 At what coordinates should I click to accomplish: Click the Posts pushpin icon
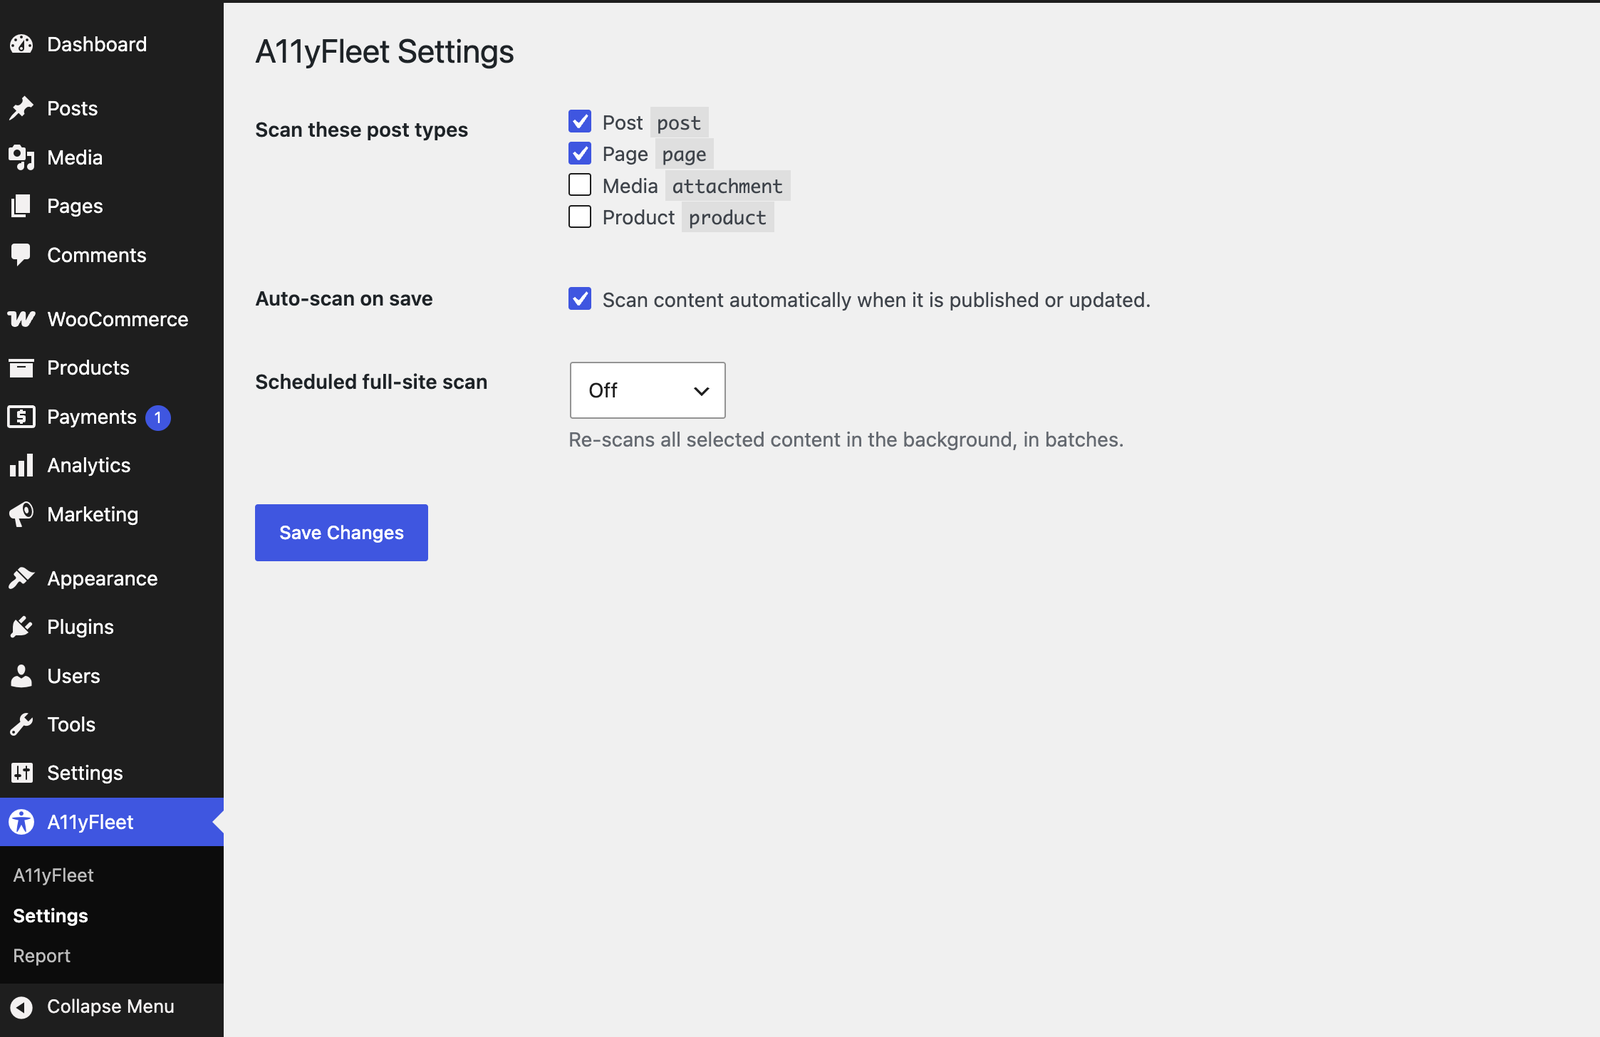click(x=21, y=108)
